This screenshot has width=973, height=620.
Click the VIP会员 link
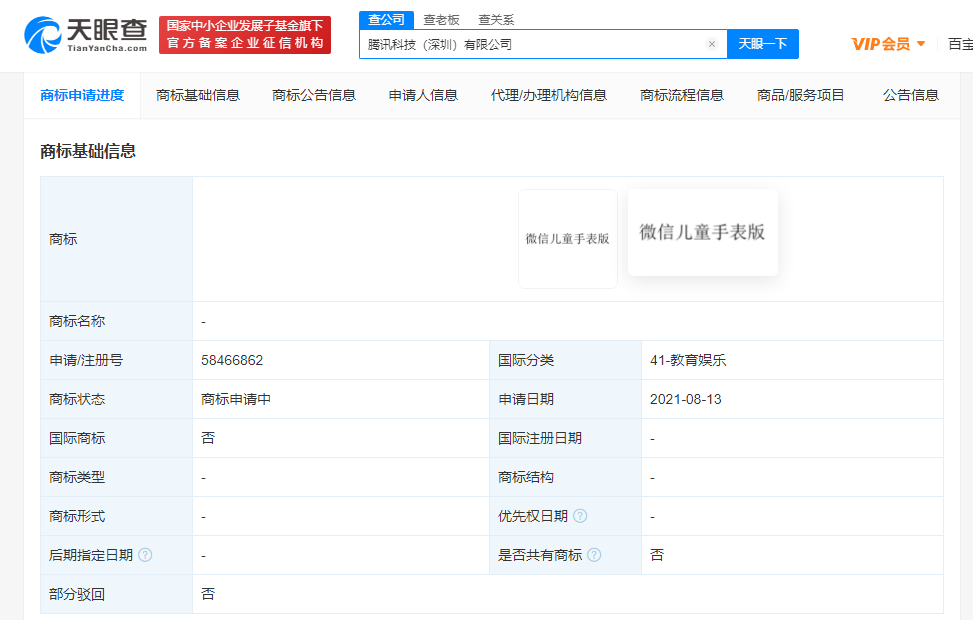point(881,44)
